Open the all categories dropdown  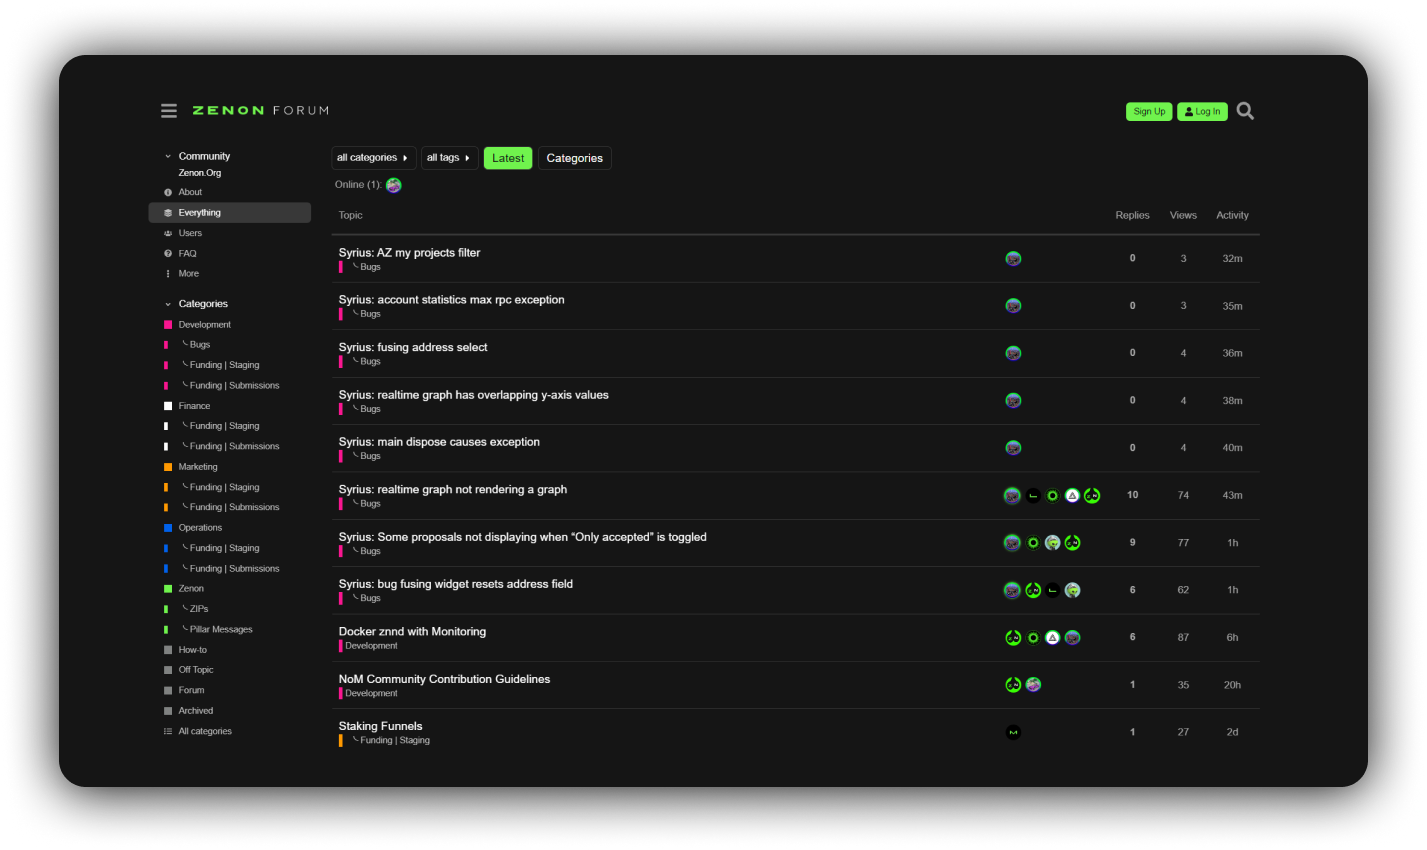pyautogui.click(x=373, y=158)
